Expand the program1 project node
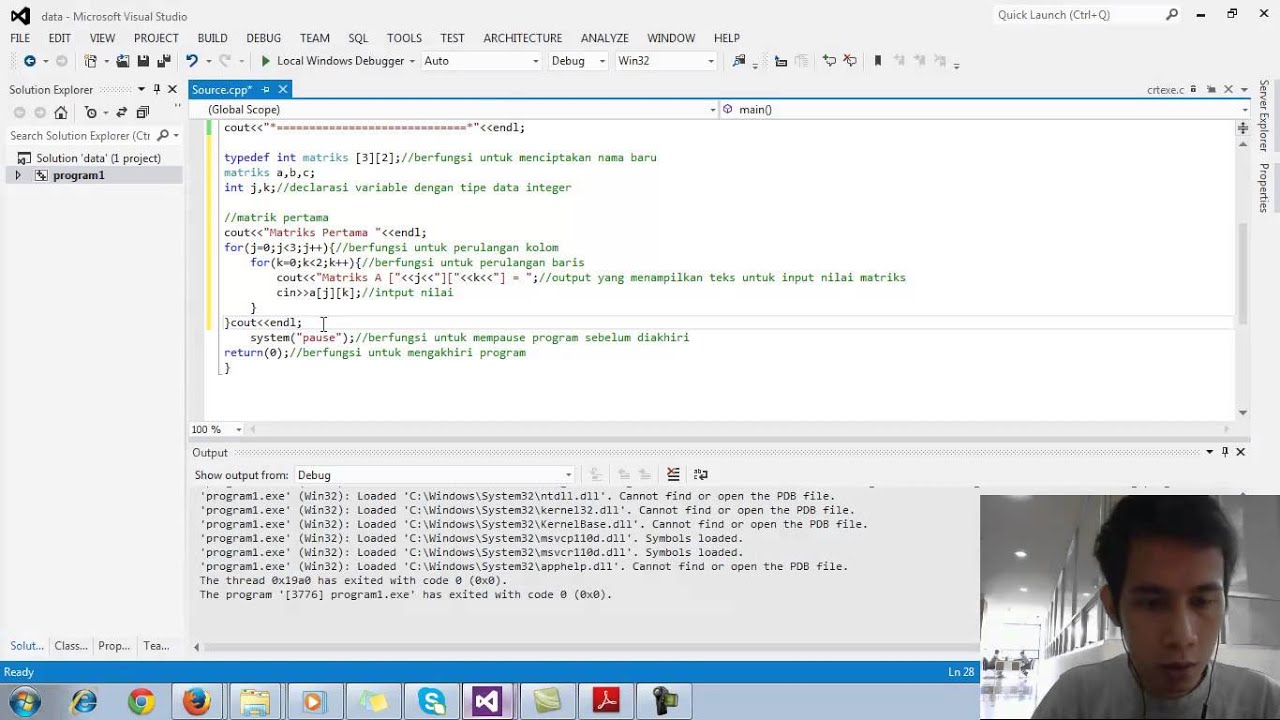Viewport: 1280px width, 720px height. 17,175
